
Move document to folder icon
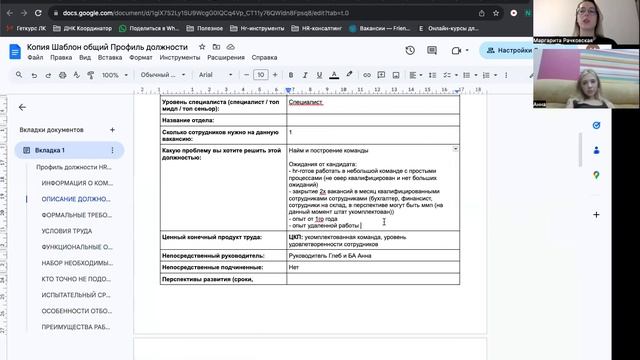coord(216,47)
